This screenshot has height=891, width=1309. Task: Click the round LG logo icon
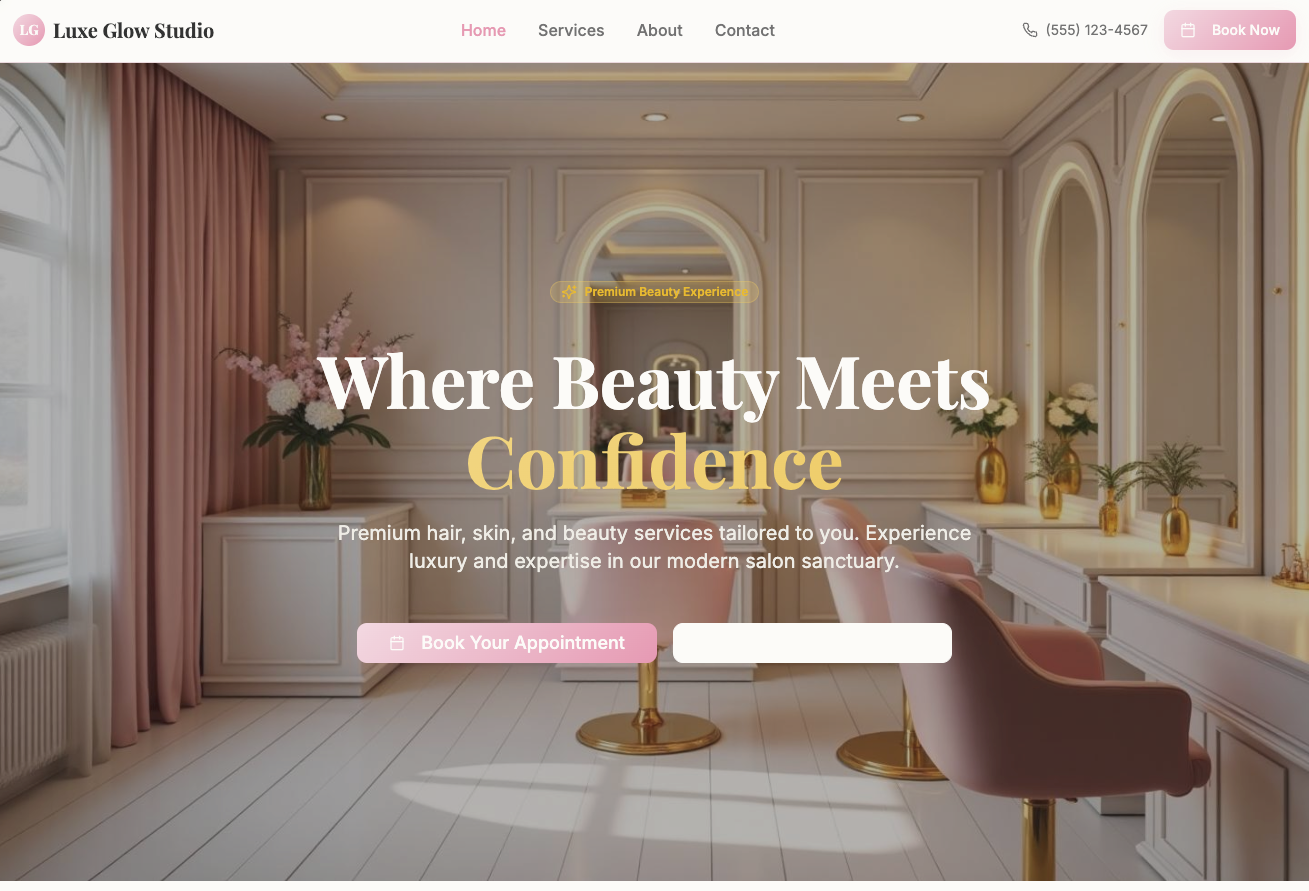(29, 30)
